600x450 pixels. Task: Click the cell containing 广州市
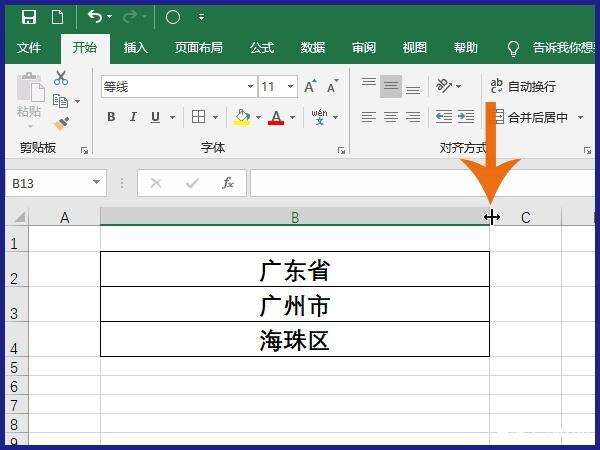pos(295,305)
